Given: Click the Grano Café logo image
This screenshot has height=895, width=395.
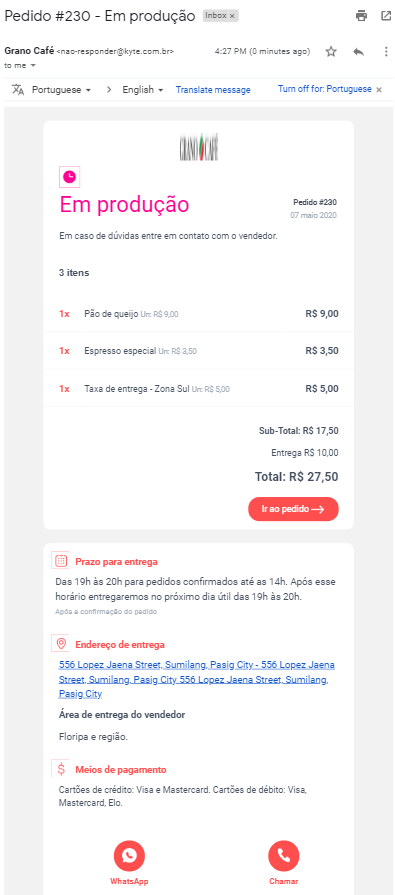Looking at the screenshot, I should (199, 147).
